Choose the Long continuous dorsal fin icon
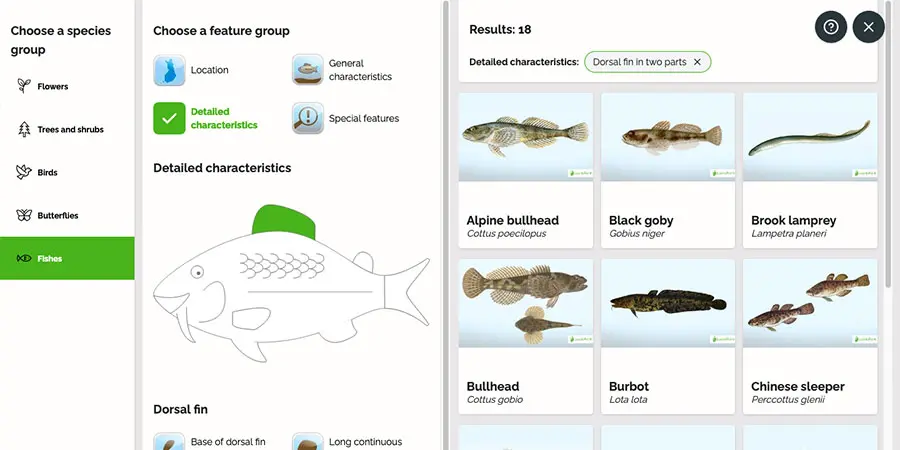 coord(308,442)
